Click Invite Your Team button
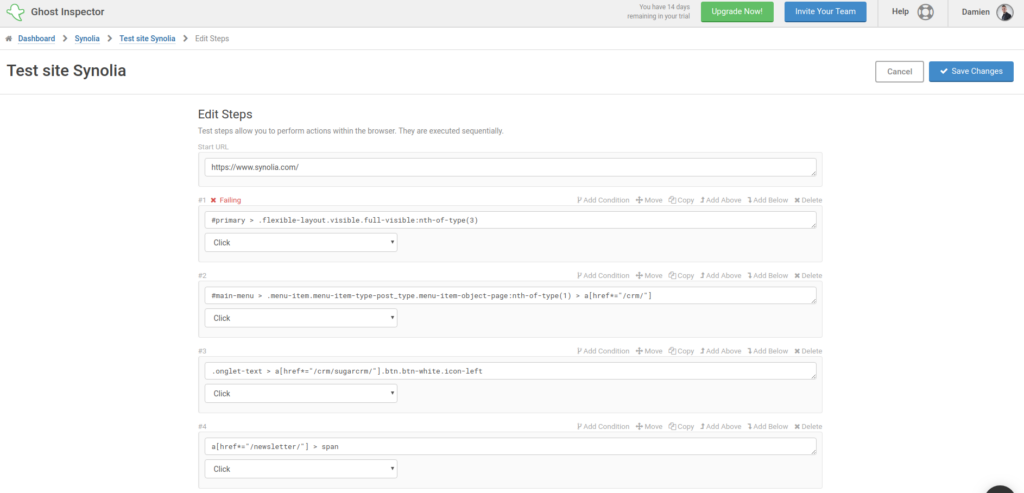 click(825, 12)
